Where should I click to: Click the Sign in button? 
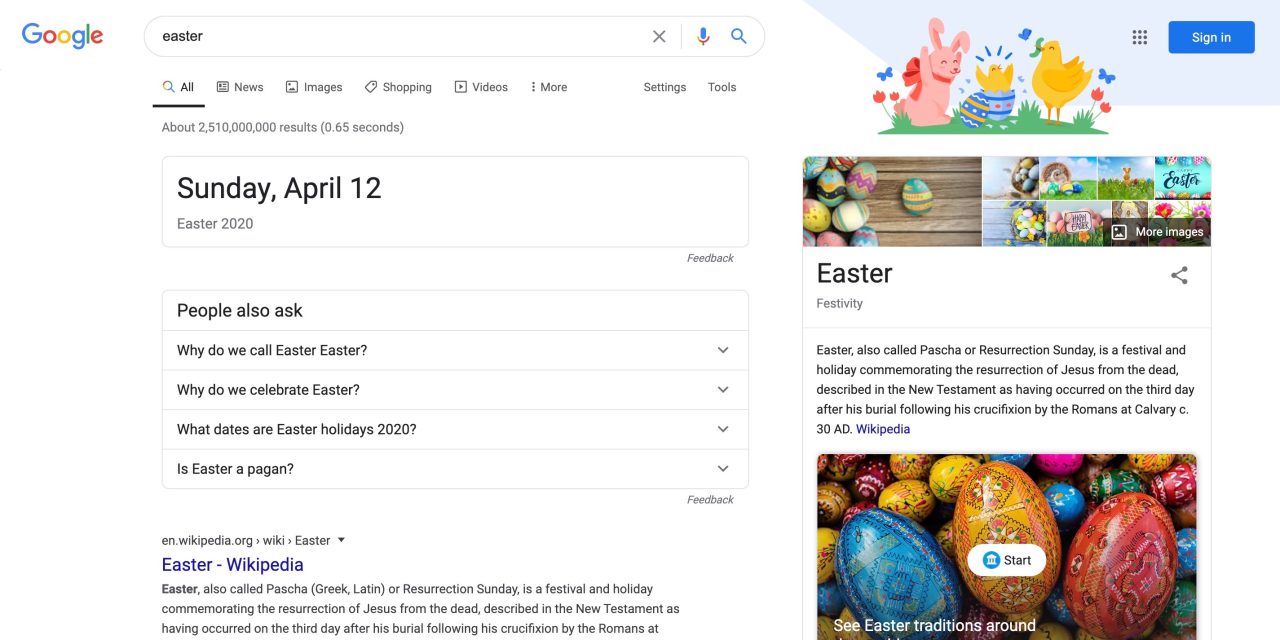[1211, 36]
